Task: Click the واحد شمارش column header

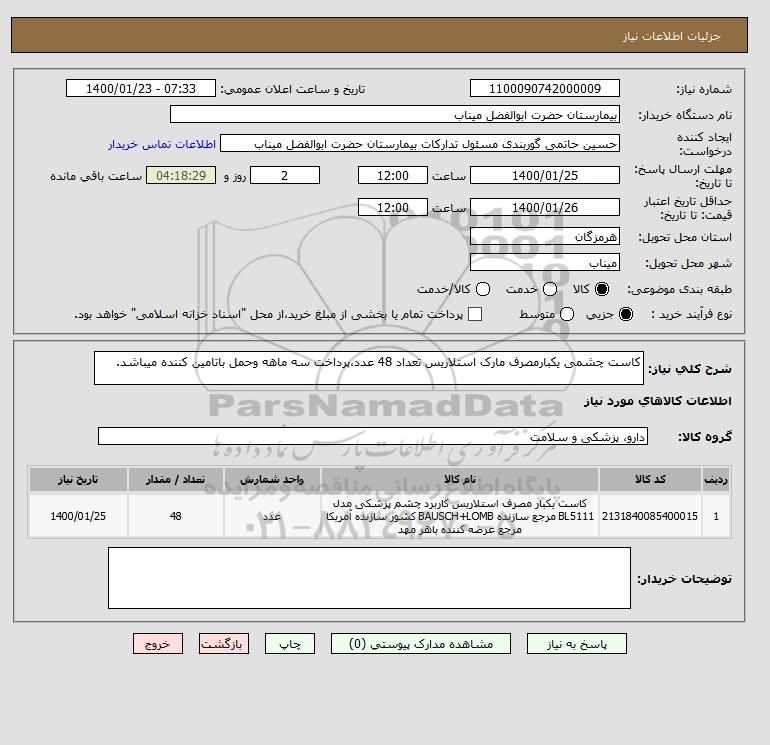Action: pos(272,479)
